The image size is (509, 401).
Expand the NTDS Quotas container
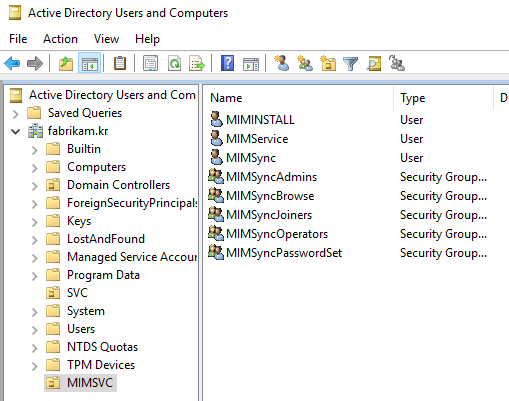pos(34,348)
